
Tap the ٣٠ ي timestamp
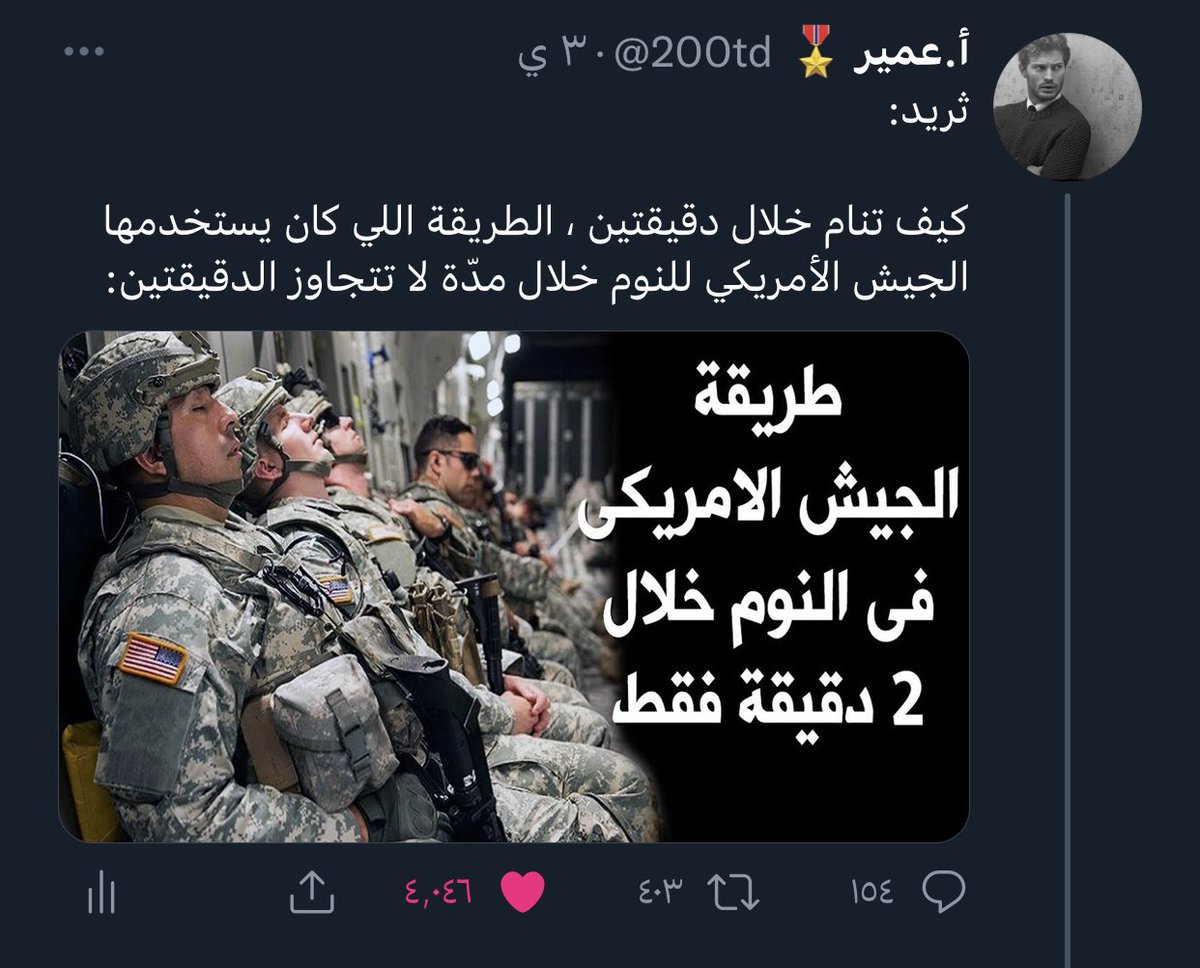coord(571,58)
